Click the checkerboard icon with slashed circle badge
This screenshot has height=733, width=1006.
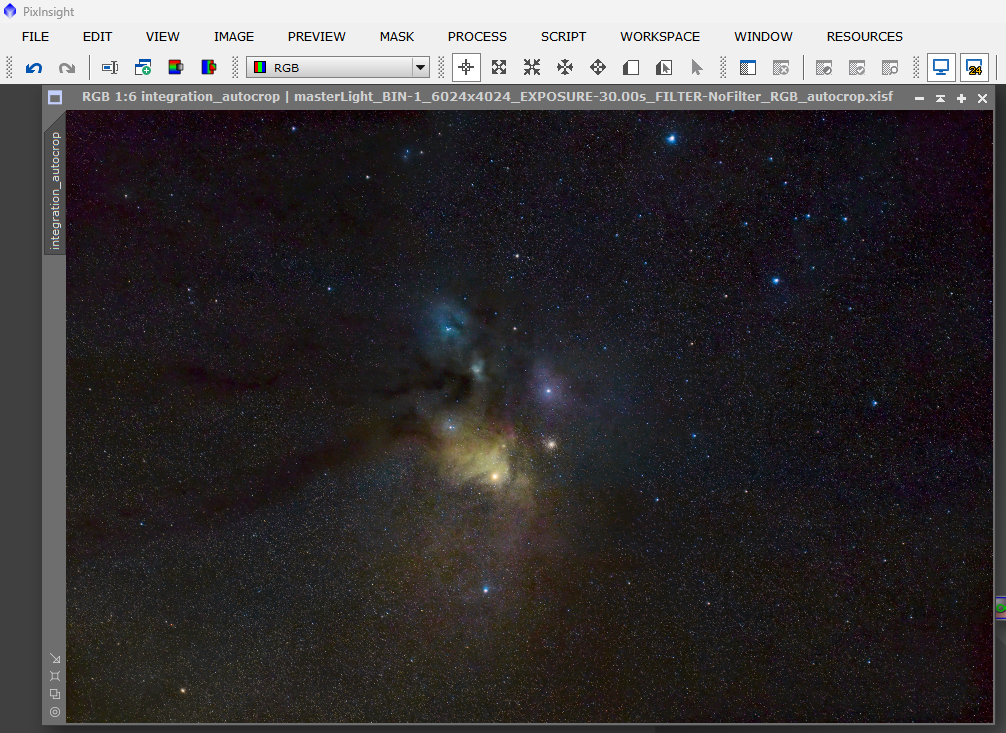824,67
